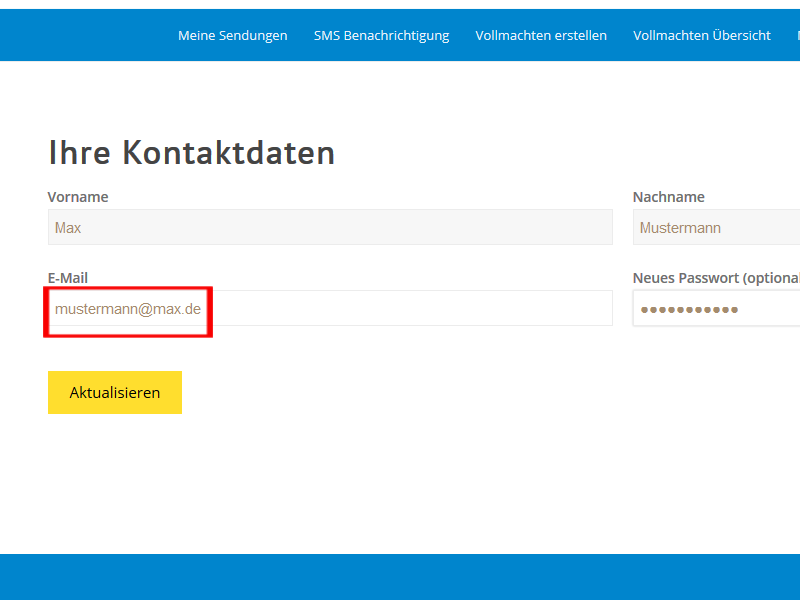This screenshot has width=800, height=600.
Task: Select Vollmachten erstellen in navigation
Action: (541, 35)
